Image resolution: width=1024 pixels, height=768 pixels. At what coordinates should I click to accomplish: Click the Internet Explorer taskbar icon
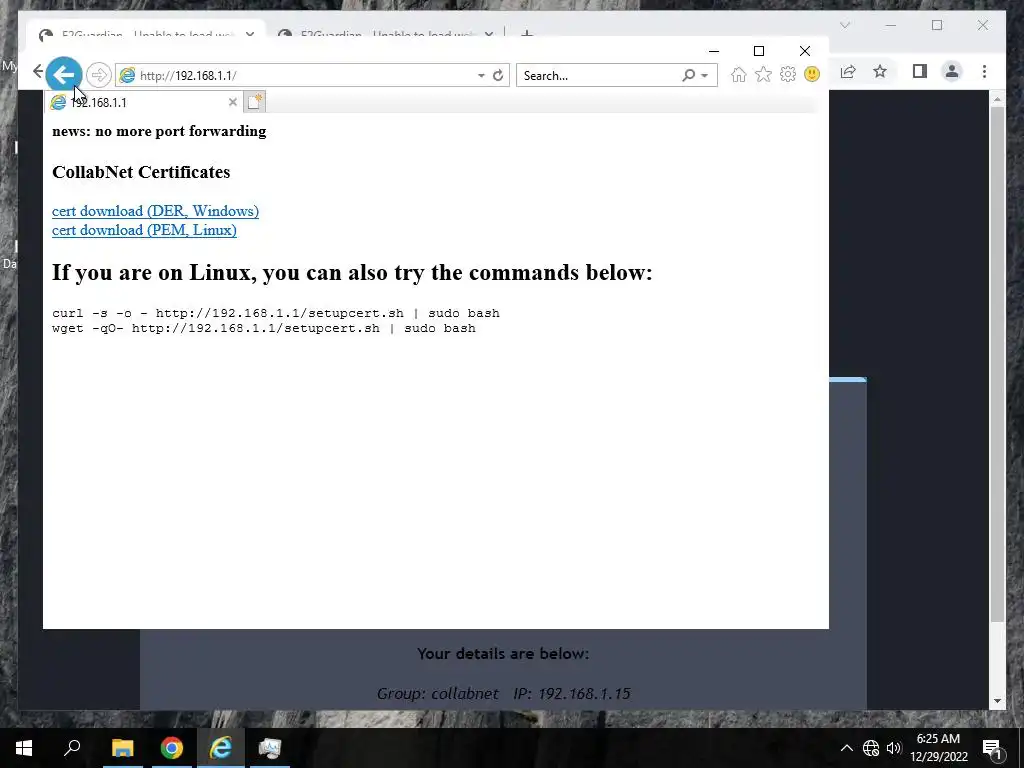(x=221, y=748)
